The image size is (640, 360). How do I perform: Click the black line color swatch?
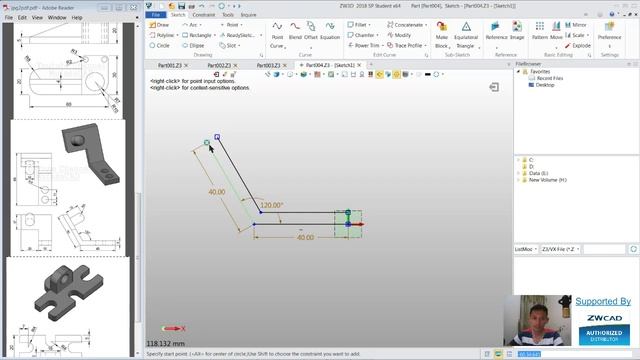tap(427, 74)
